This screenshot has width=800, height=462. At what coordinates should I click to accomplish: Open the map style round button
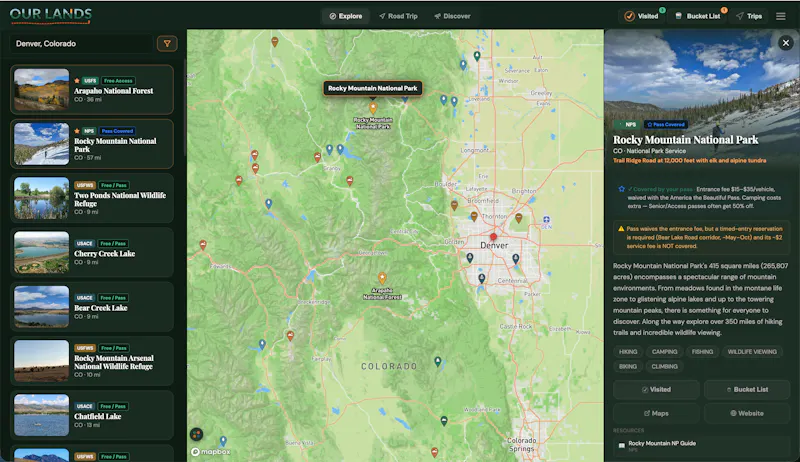tap(196, 434)
